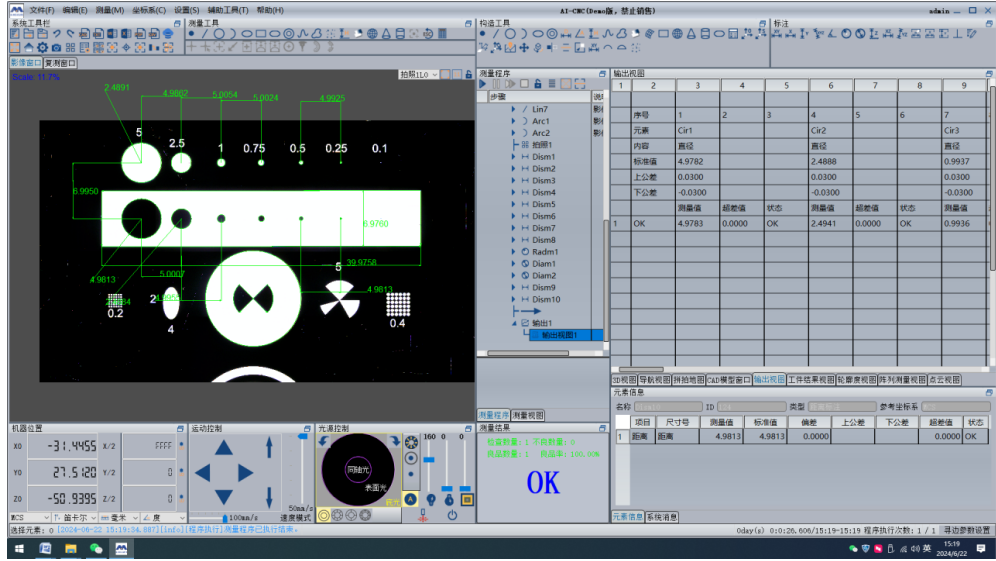Click the WeChat icon in the taskbar
The height and width of the screenshot is (561, 996).
point(96,549)
